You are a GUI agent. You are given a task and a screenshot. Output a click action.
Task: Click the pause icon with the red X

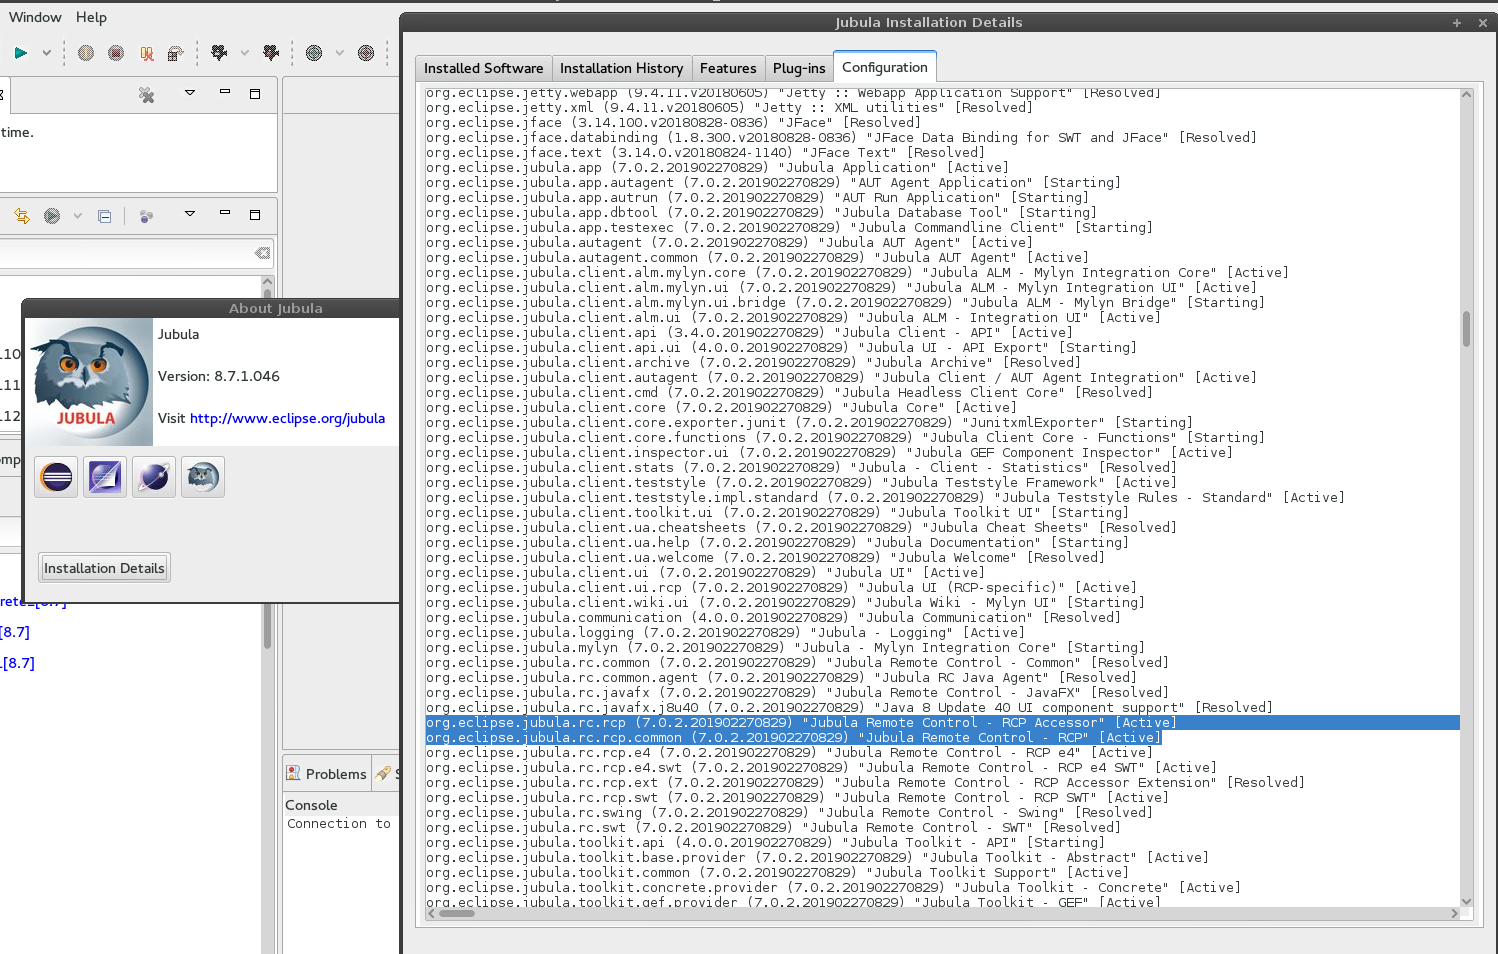pos(147,53)
